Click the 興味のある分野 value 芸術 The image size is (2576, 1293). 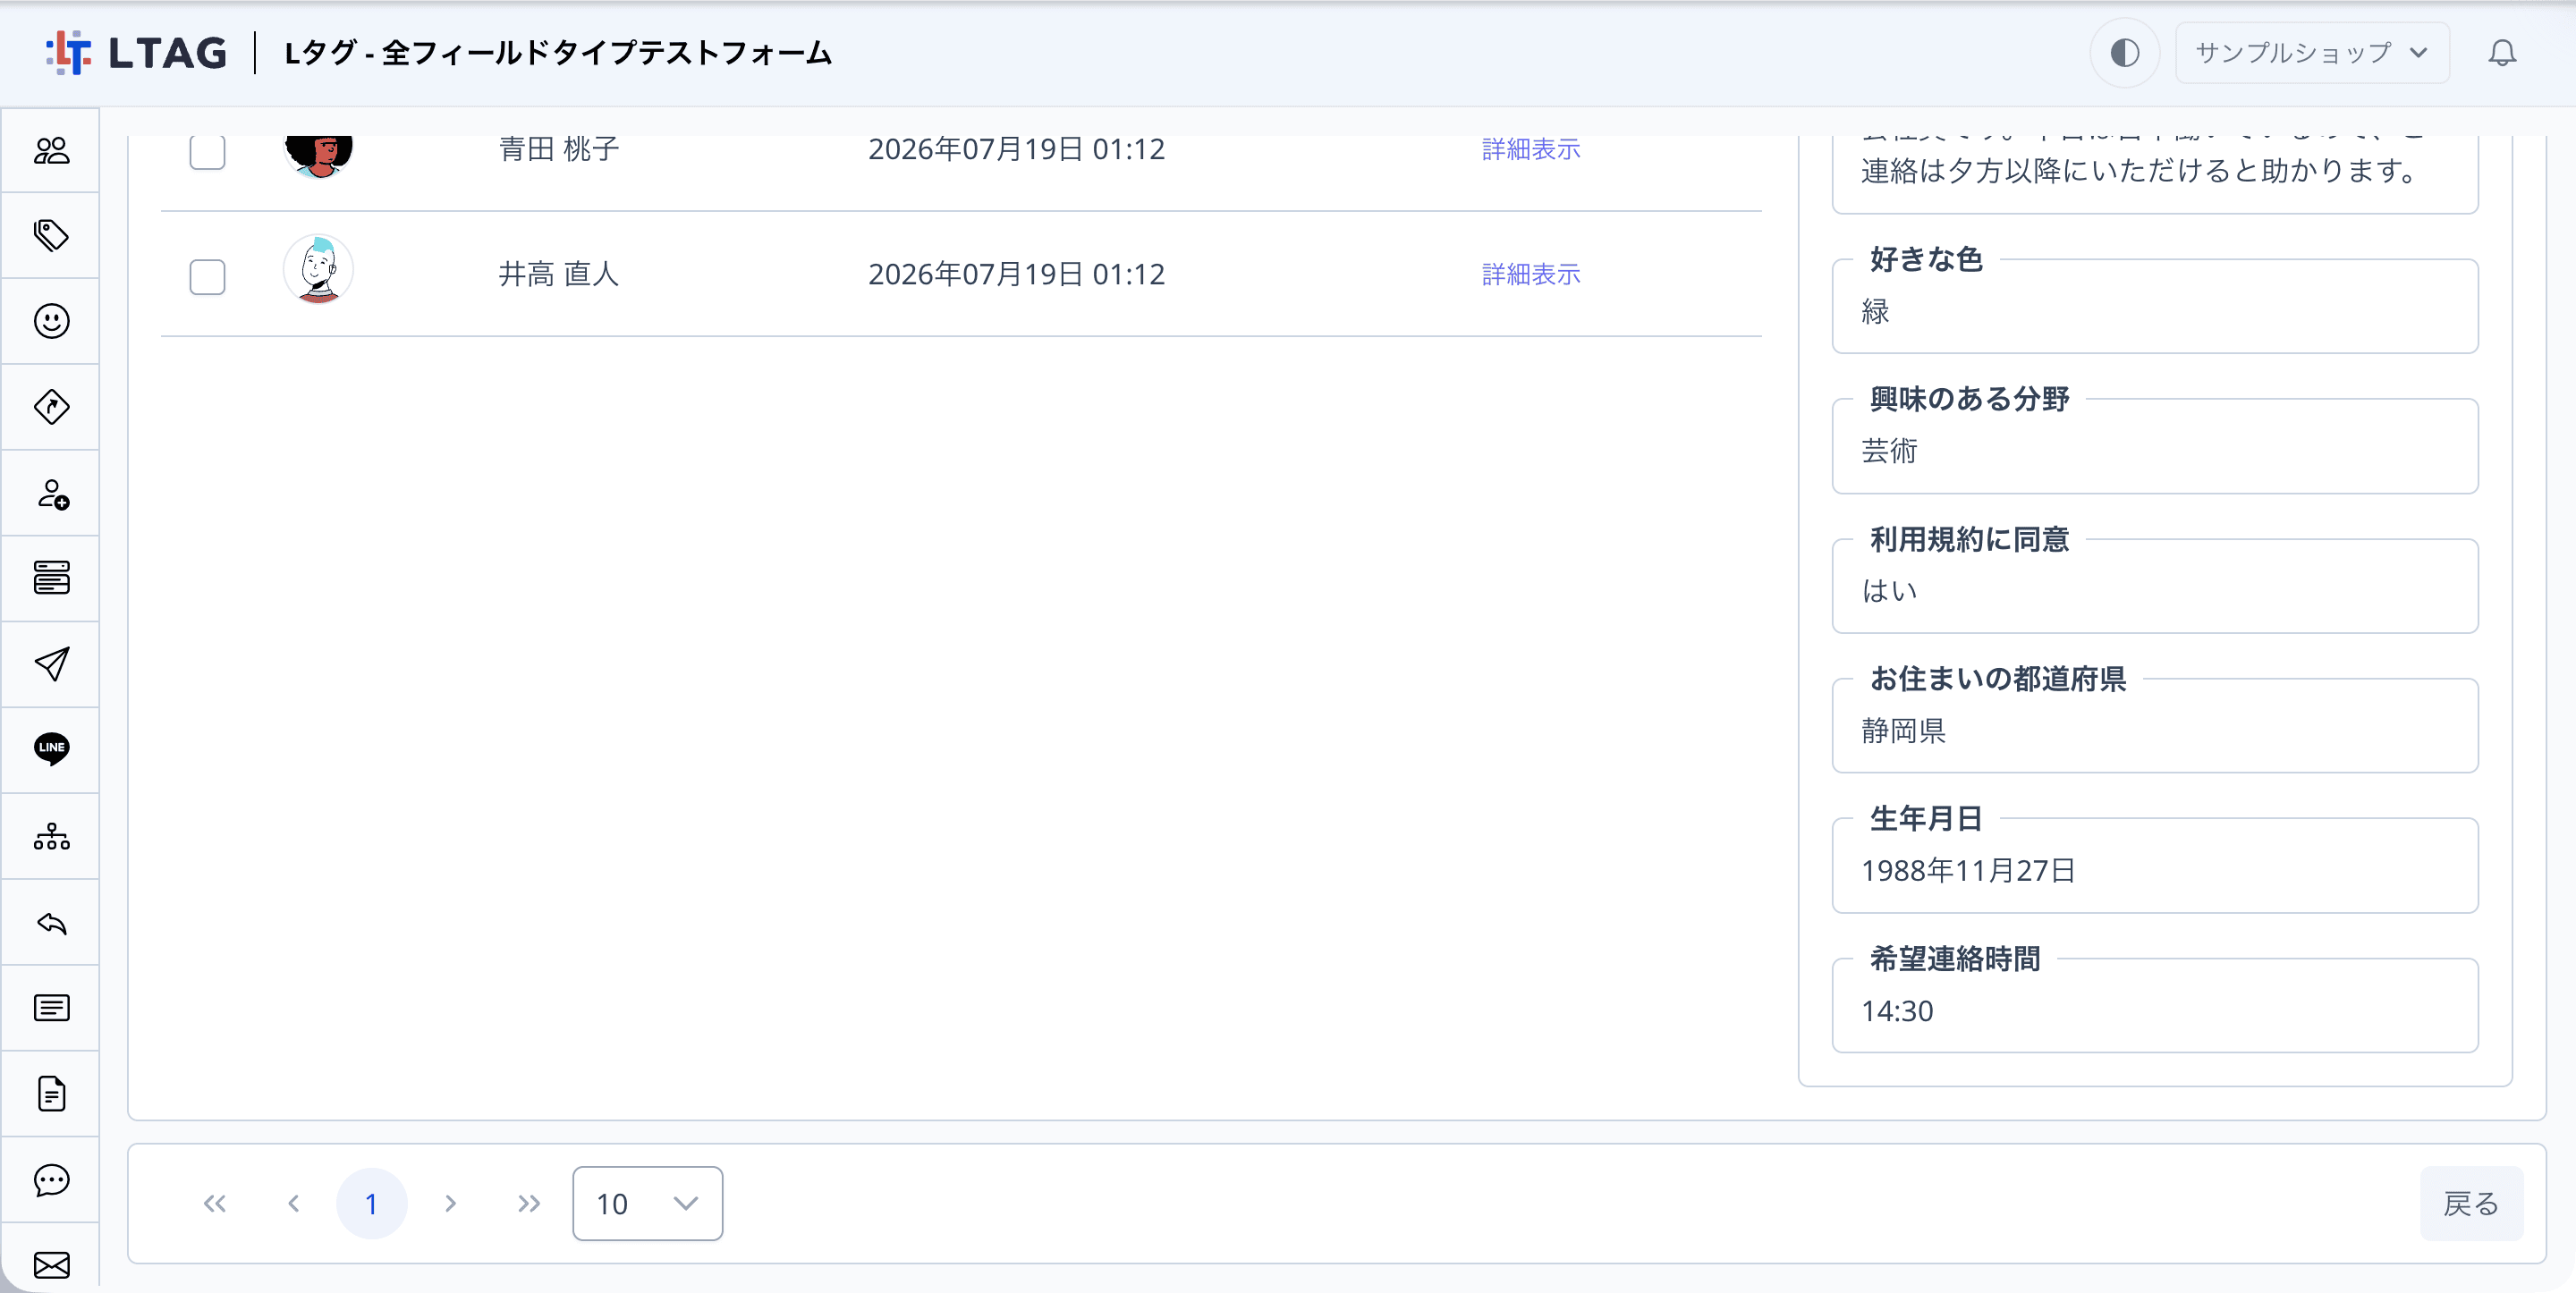1889,451
